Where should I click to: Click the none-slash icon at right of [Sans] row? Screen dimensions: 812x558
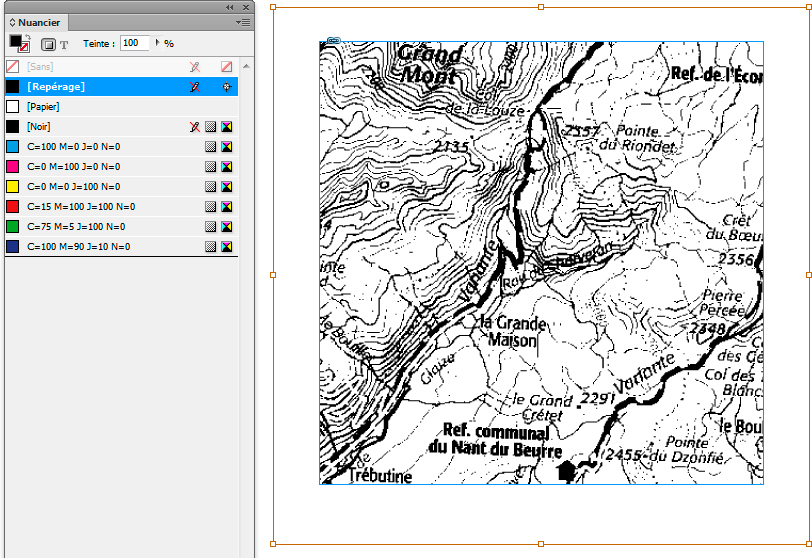tap(226, 67)
